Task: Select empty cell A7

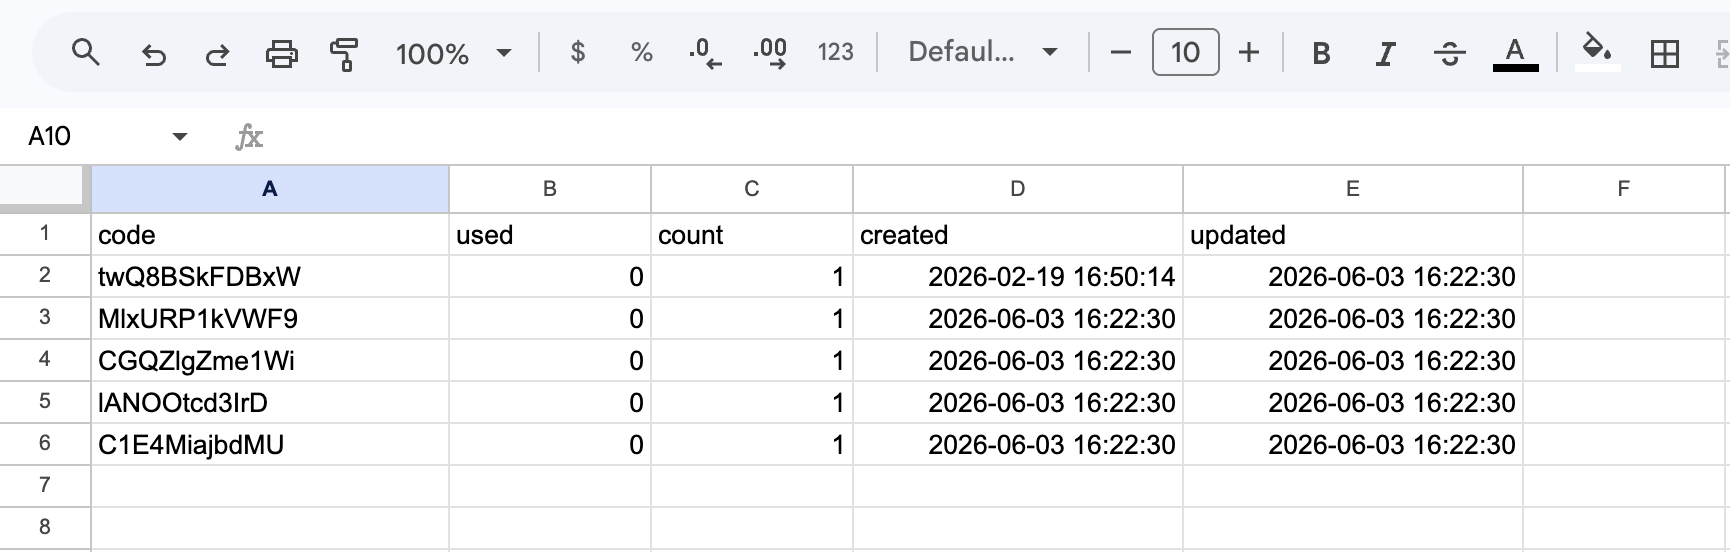Action: point(270,486)
